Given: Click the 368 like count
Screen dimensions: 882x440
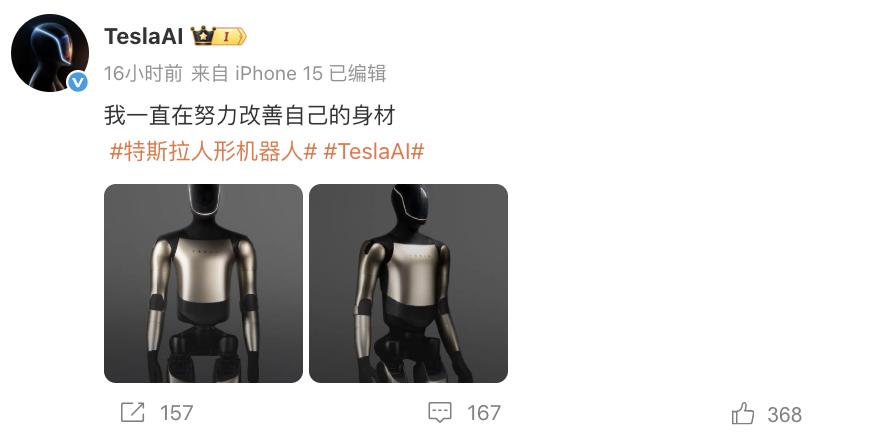Looking at the screenshot, I should click(785, 415).
